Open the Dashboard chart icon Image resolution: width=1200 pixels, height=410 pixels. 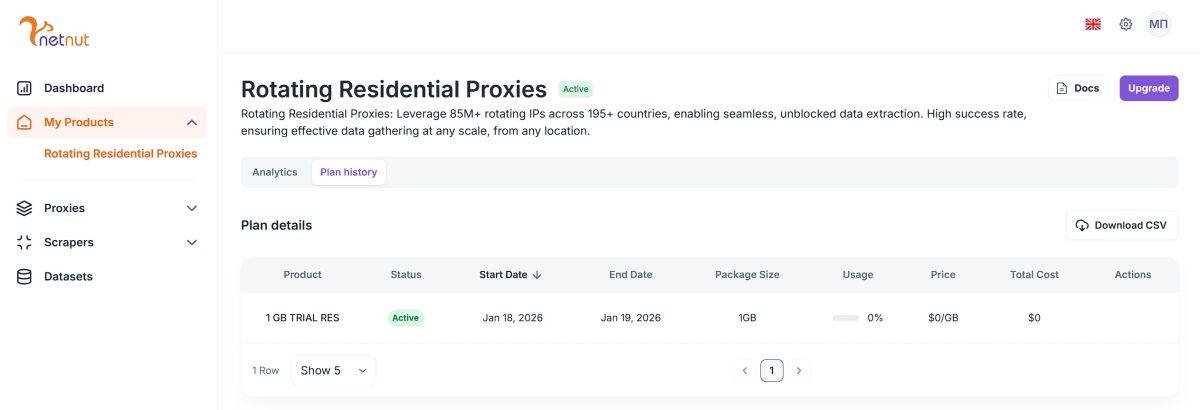(25, 88)
